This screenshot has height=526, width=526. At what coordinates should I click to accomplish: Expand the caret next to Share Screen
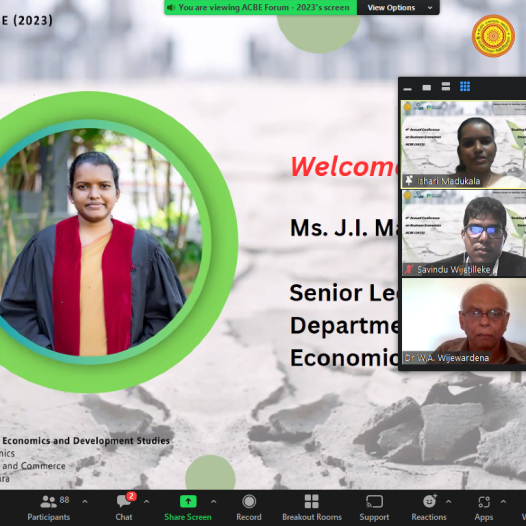[214, 502]
